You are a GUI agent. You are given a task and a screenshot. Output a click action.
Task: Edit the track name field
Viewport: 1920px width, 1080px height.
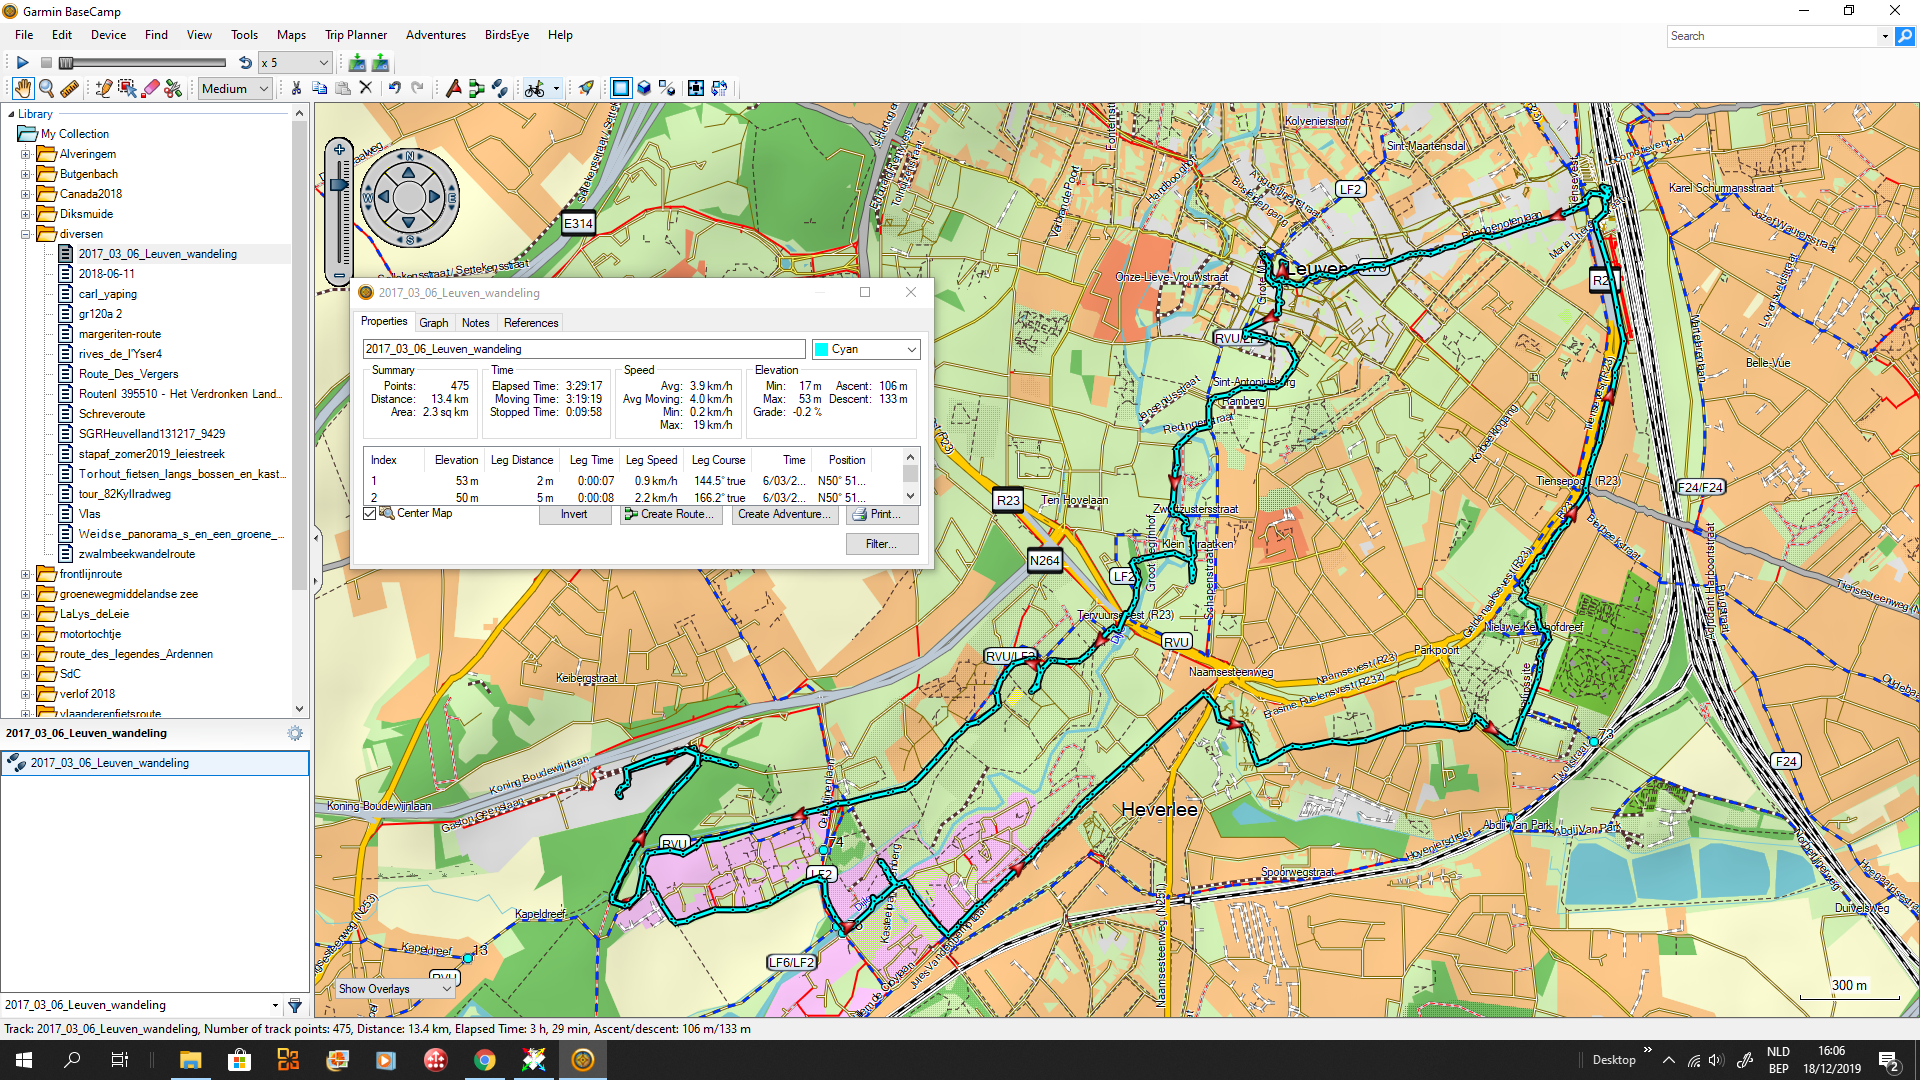pyautogui.click(x=583, y=349)
